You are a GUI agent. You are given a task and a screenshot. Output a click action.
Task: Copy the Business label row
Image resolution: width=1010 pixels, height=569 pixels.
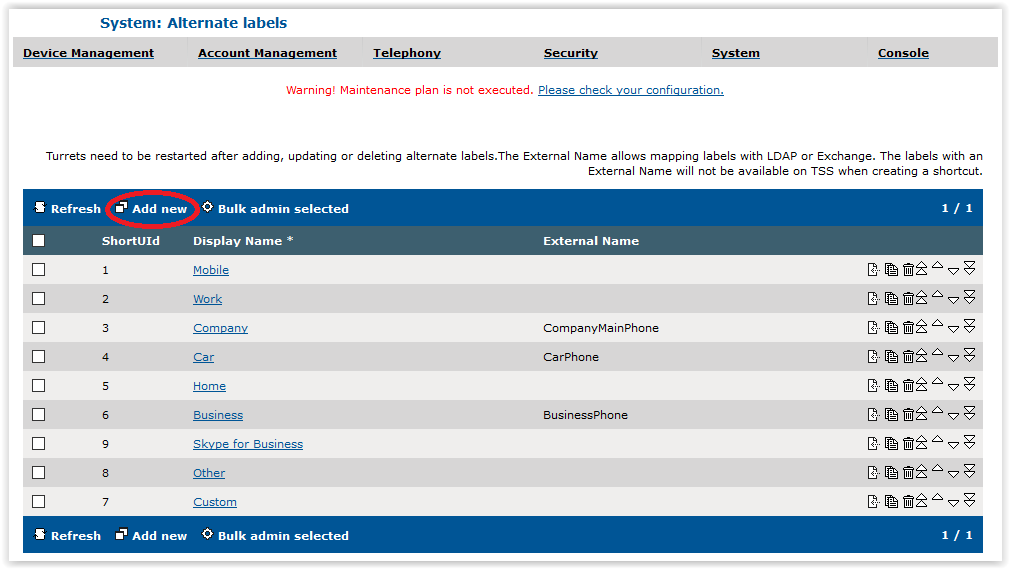891,414
